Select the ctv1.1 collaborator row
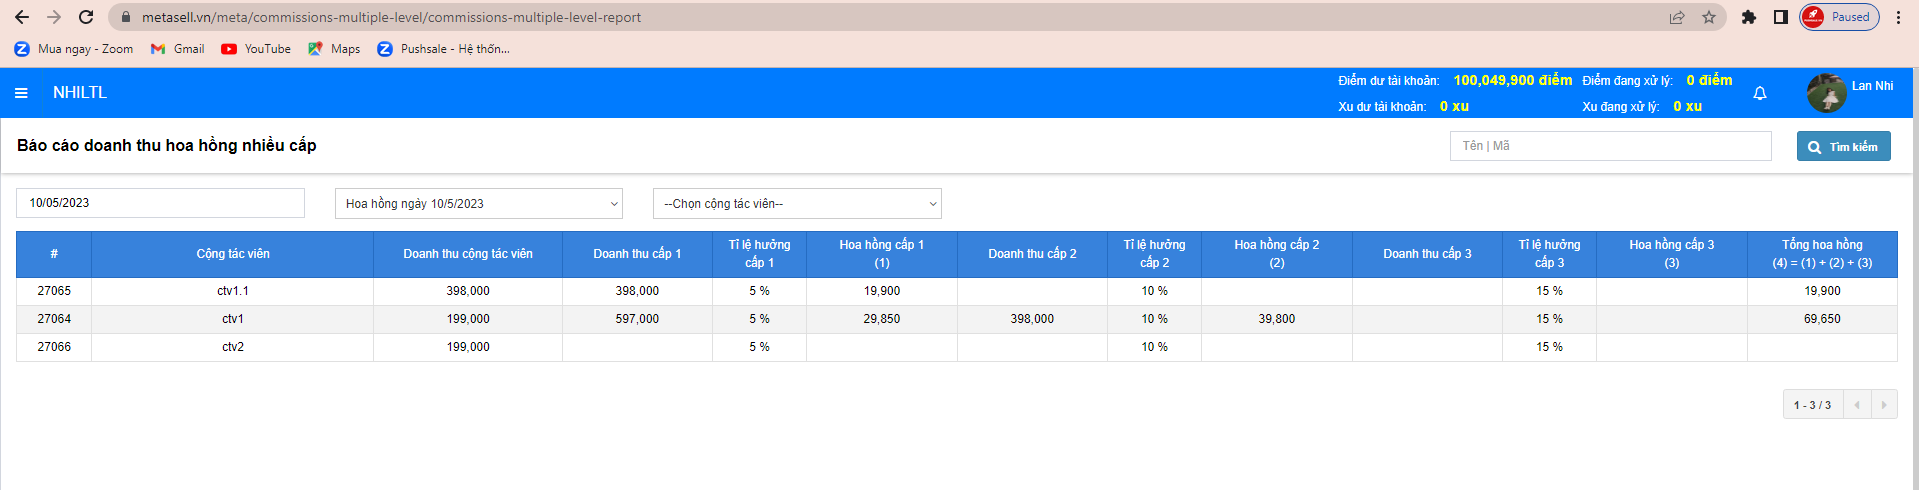 click(x=233, y=291)
